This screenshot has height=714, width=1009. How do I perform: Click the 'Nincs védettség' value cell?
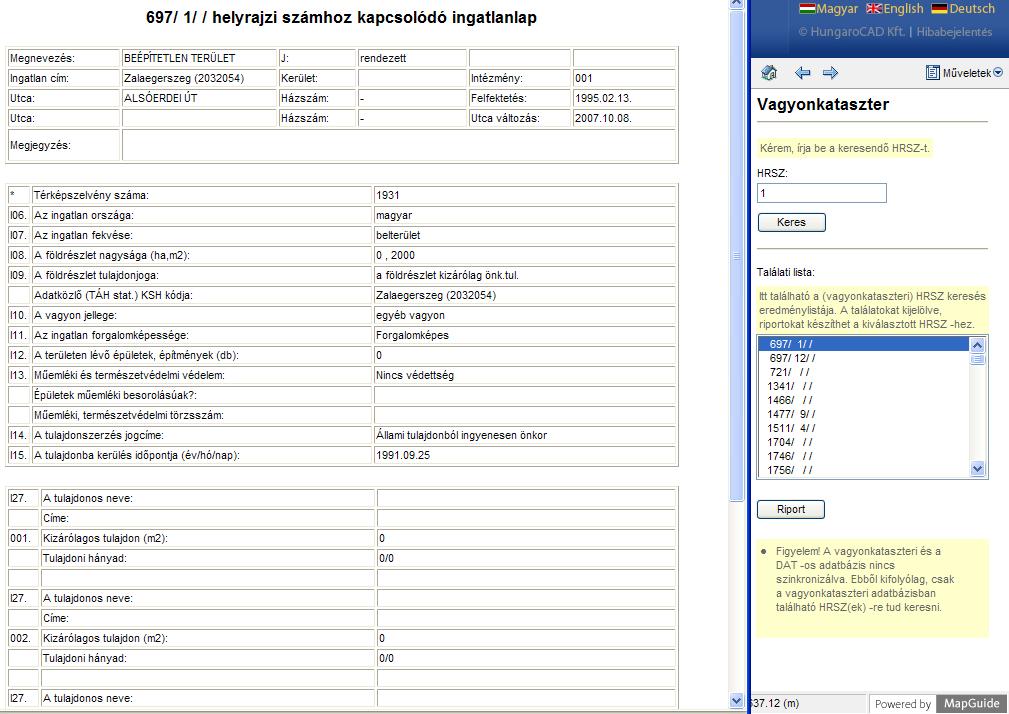524,375
